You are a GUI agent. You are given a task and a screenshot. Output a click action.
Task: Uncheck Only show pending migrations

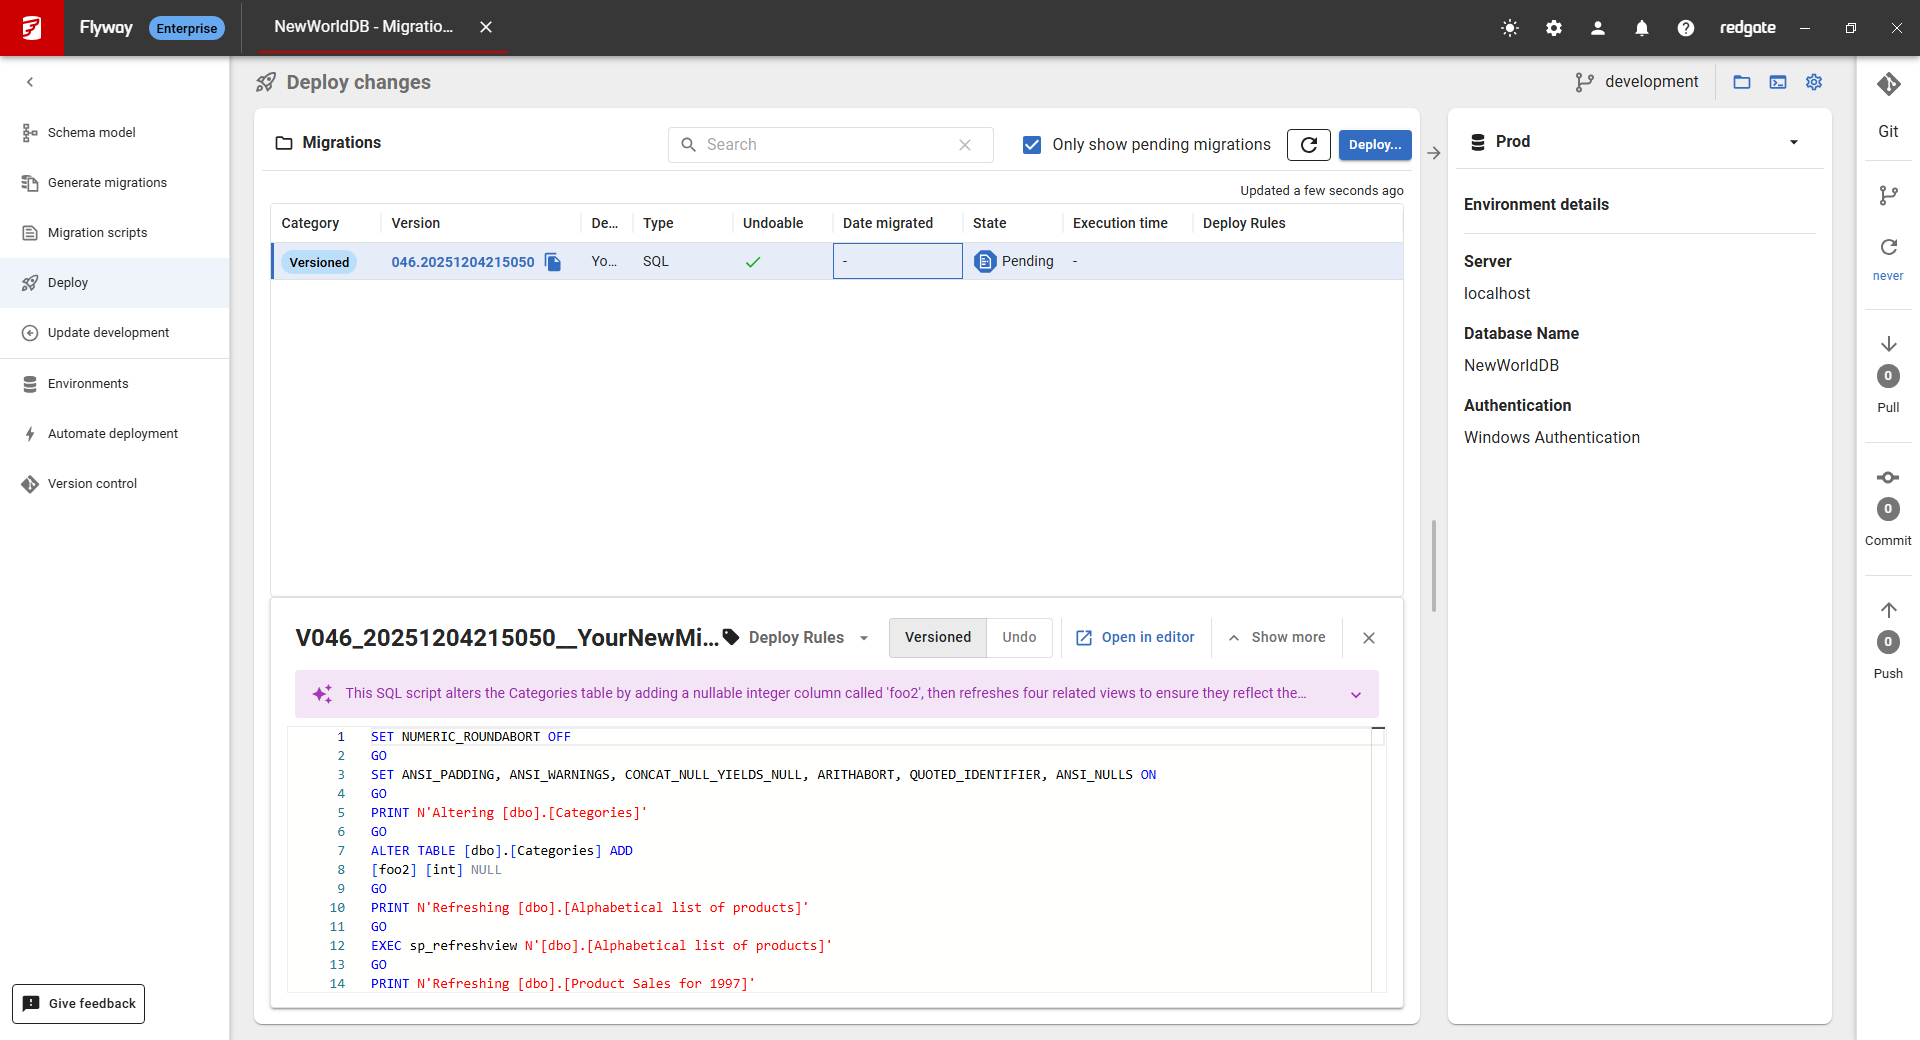pos(1032,145)
